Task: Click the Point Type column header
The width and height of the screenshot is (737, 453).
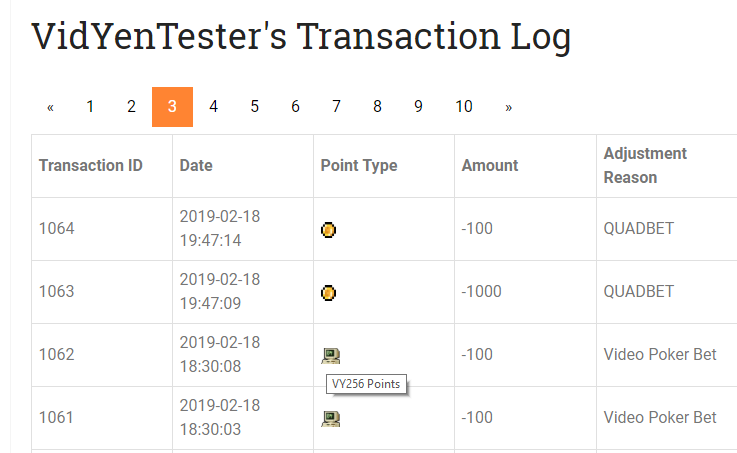Action: (x=359, y=165)
